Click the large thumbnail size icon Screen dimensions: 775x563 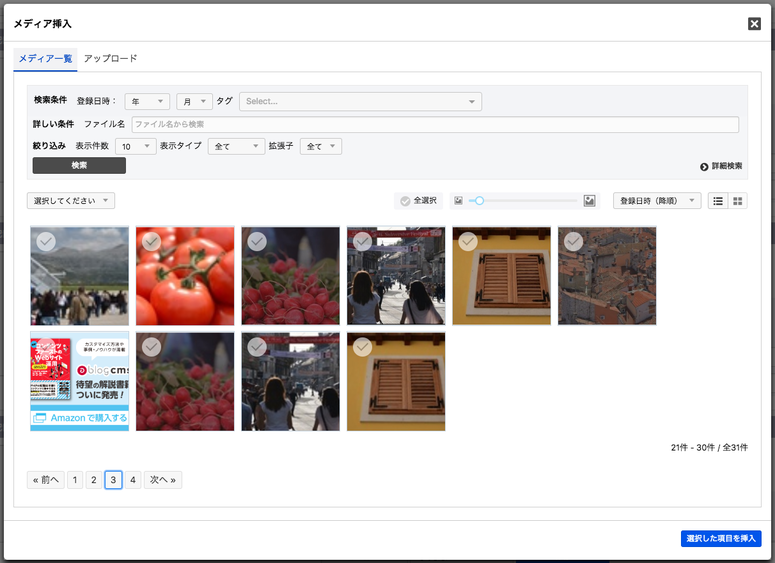pyautogui.click(x=590, y=201)
